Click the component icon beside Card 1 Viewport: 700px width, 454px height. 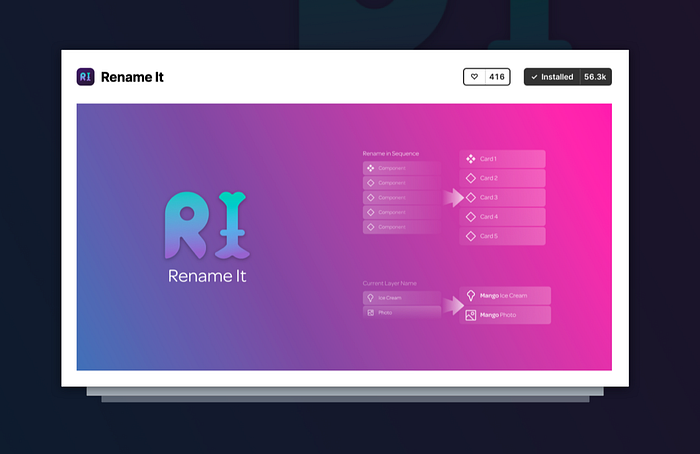click(471, 159)
